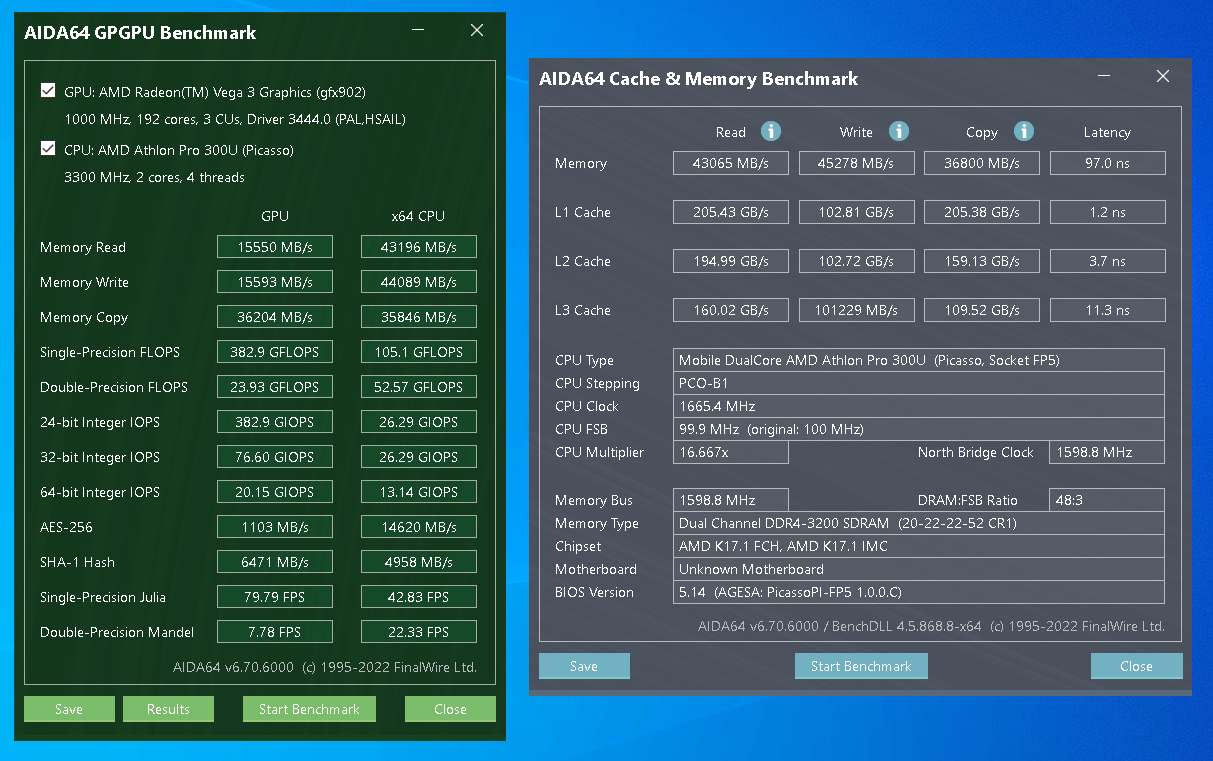Click the CPU Clock value 1665.4 MHz
The height and width of the screenshot is (761, 1213).
coord(919,406)
